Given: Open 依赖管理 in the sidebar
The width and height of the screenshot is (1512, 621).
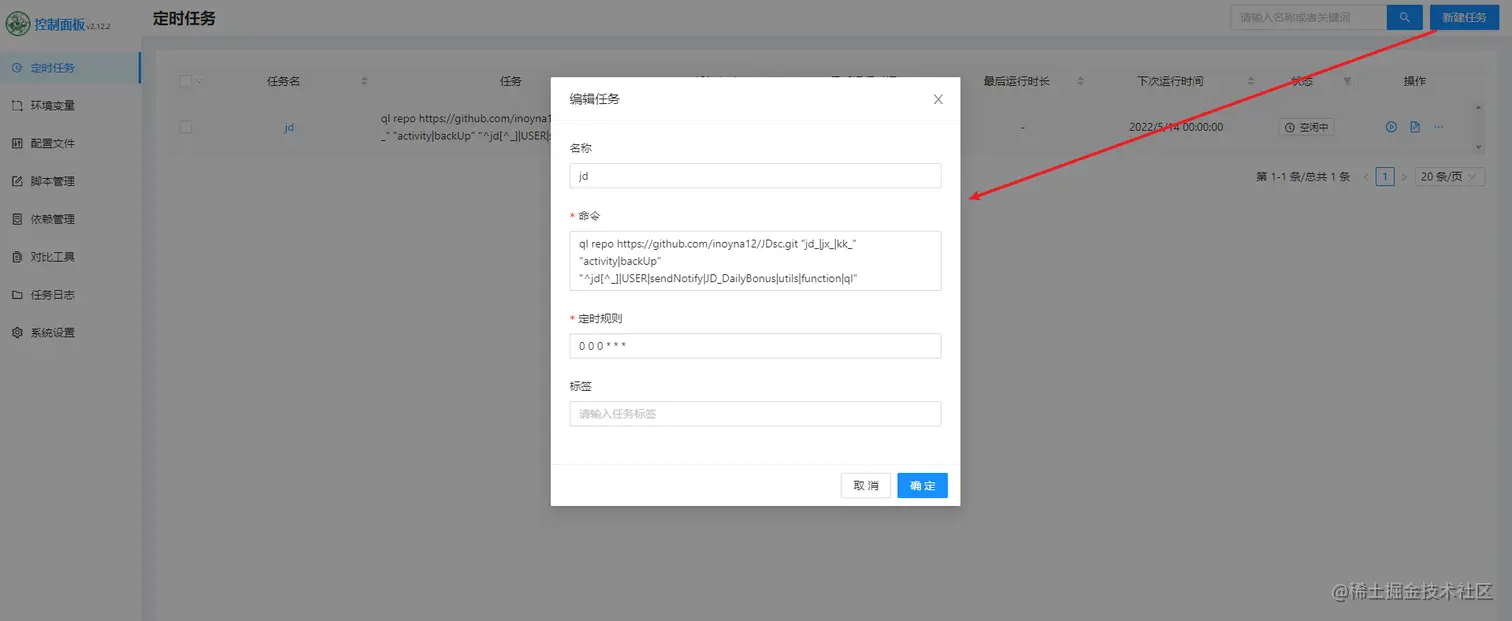Looking at the screenshot, I should point(70,219).
